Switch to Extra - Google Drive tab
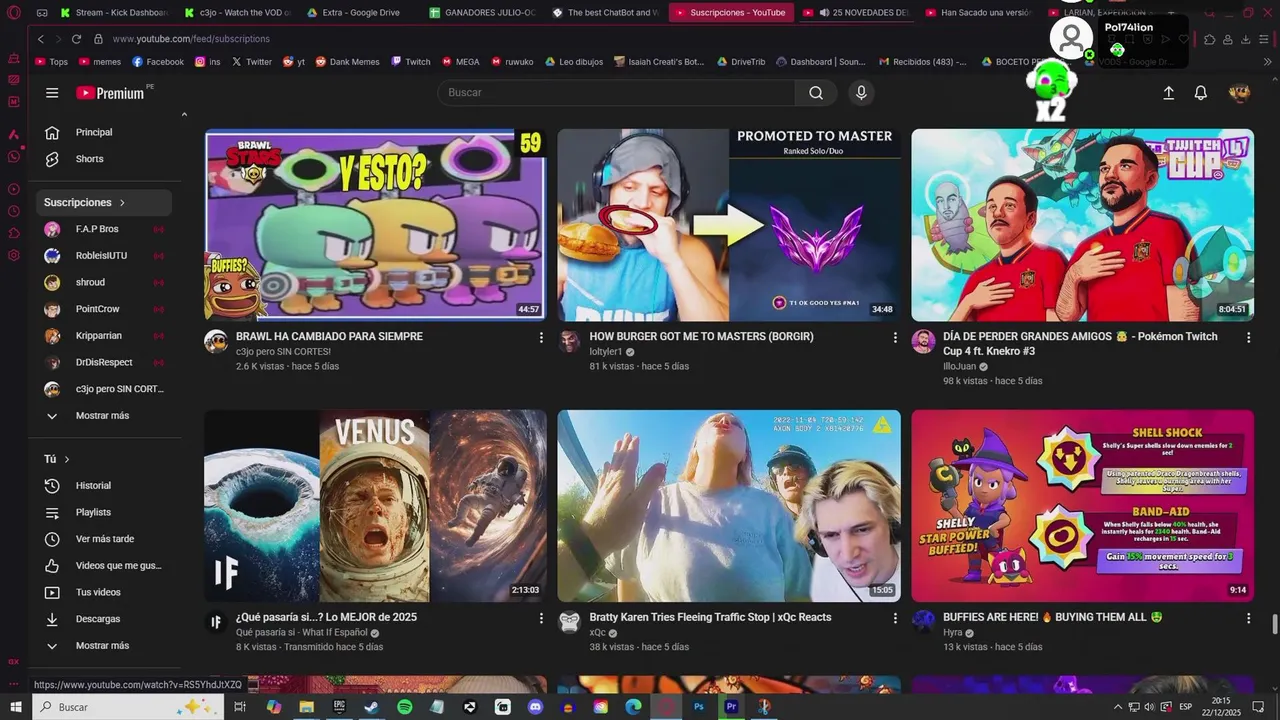 tap(357, 13)
